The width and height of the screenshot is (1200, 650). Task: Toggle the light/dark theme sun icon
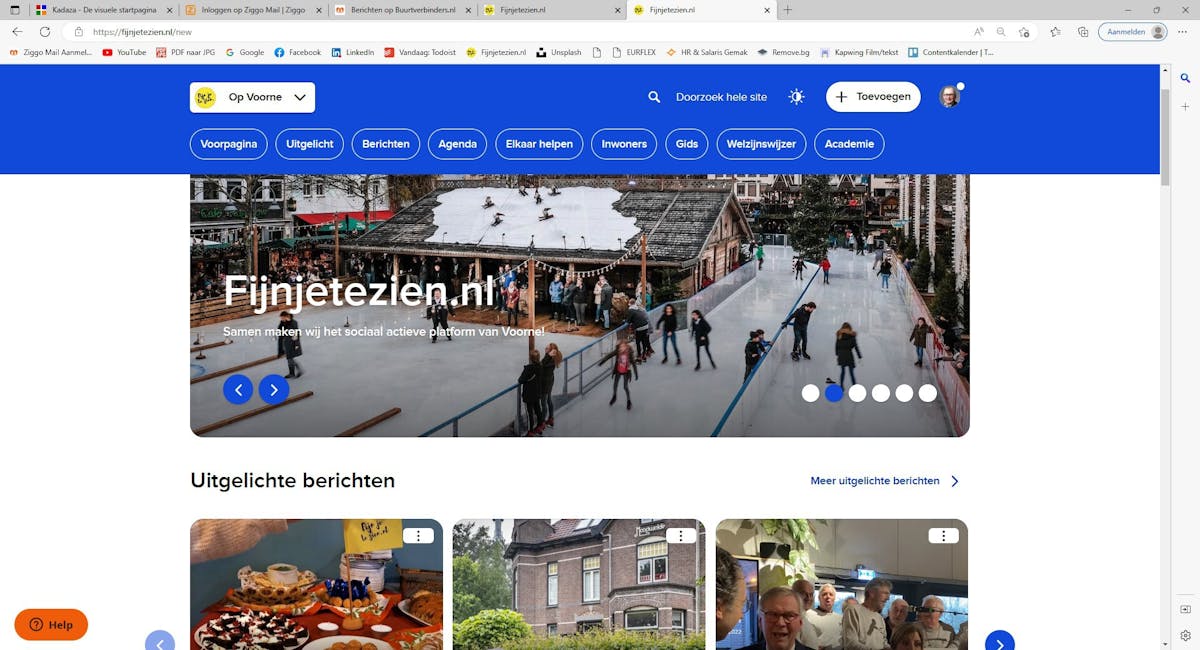coord(796,97)
